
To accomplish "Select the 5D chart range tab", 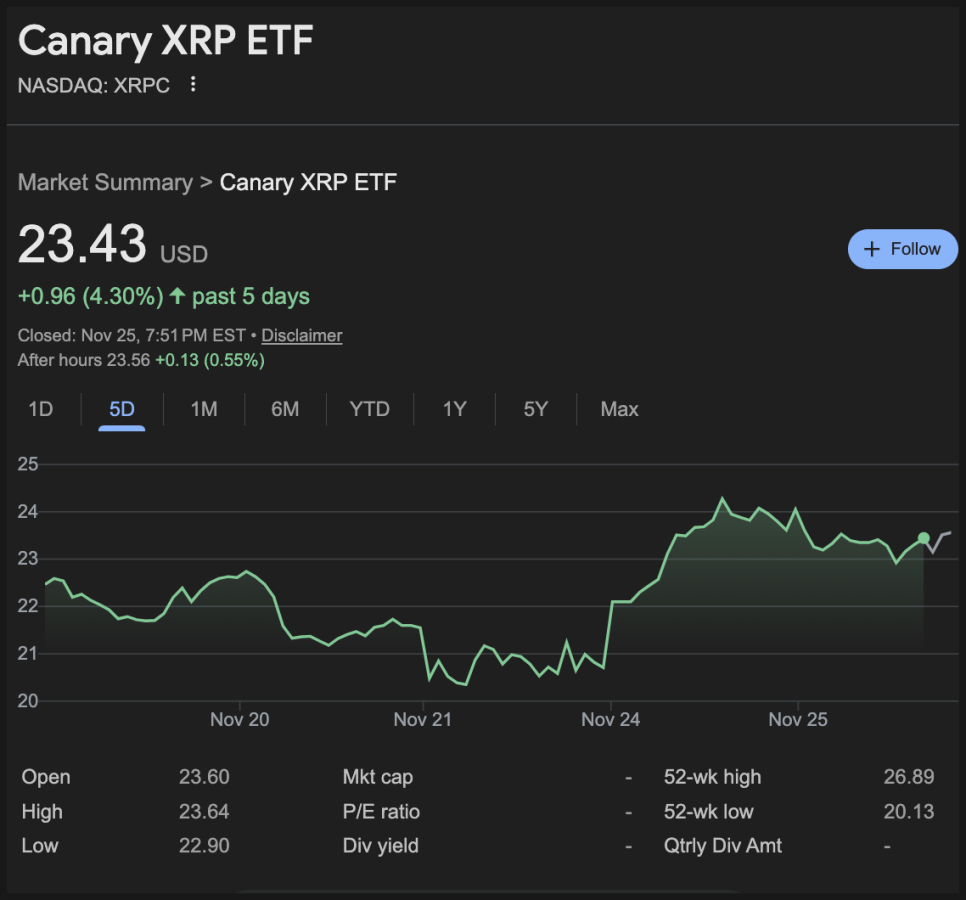I will [x=121, y=409].
